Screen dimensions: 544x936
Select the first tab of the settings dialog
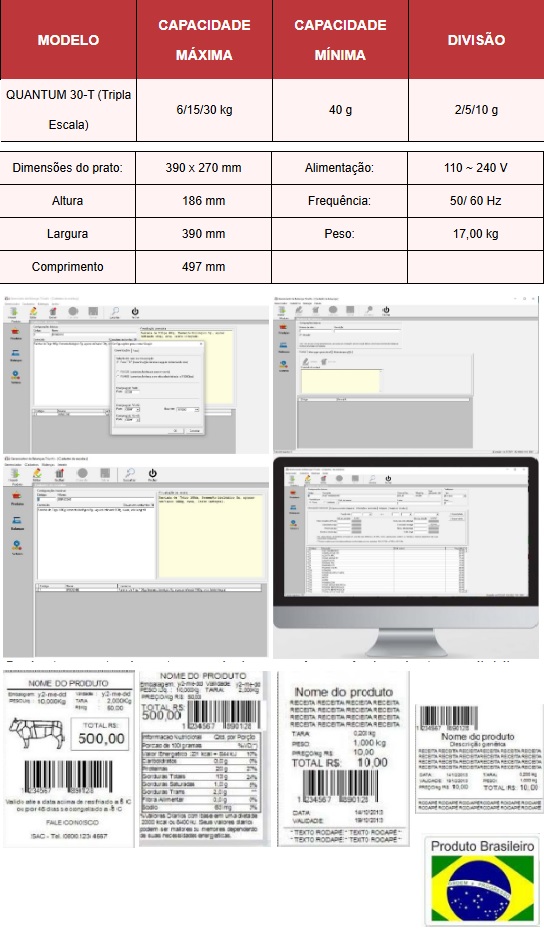click(122, 350)
